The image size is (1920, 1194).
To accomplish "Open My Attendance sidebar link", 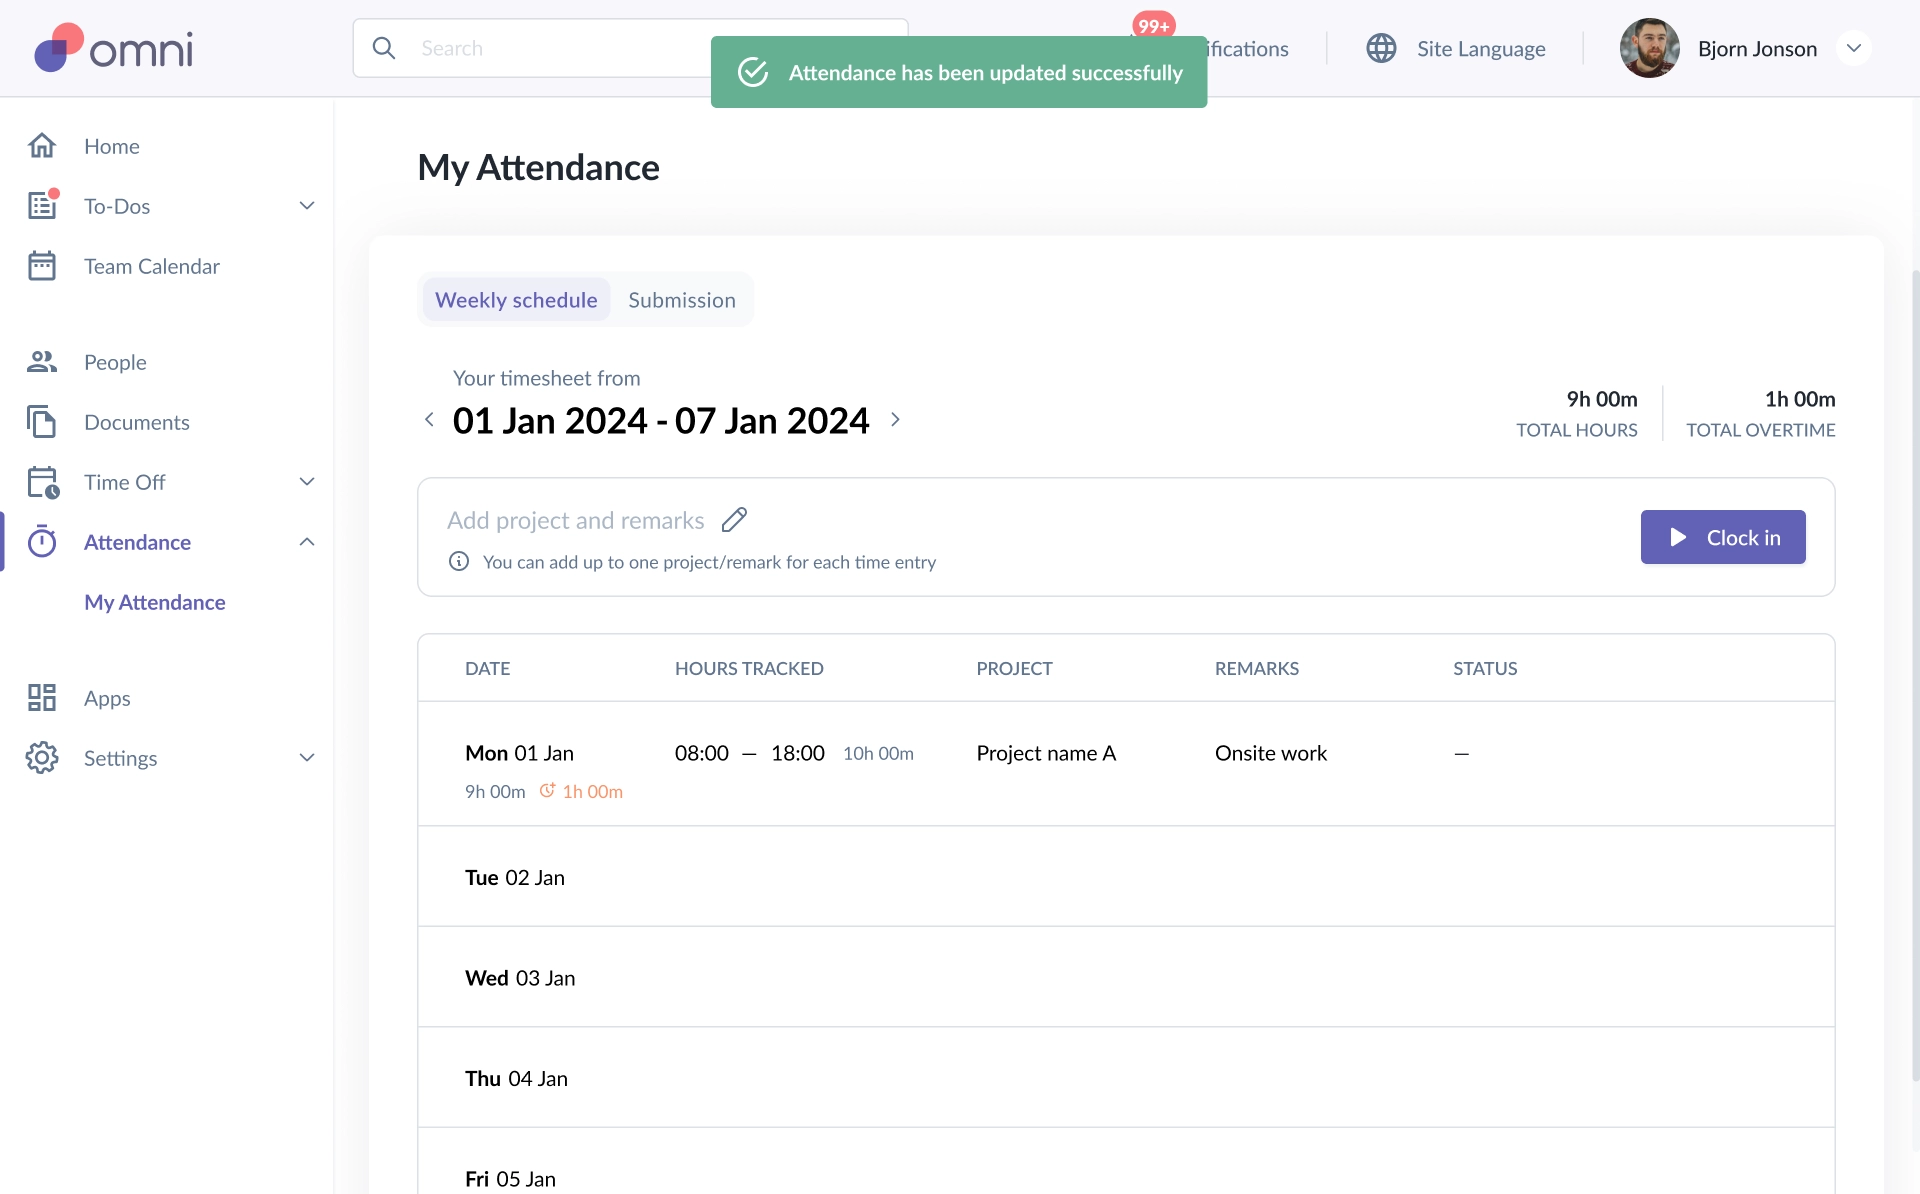I will (155, 602).
